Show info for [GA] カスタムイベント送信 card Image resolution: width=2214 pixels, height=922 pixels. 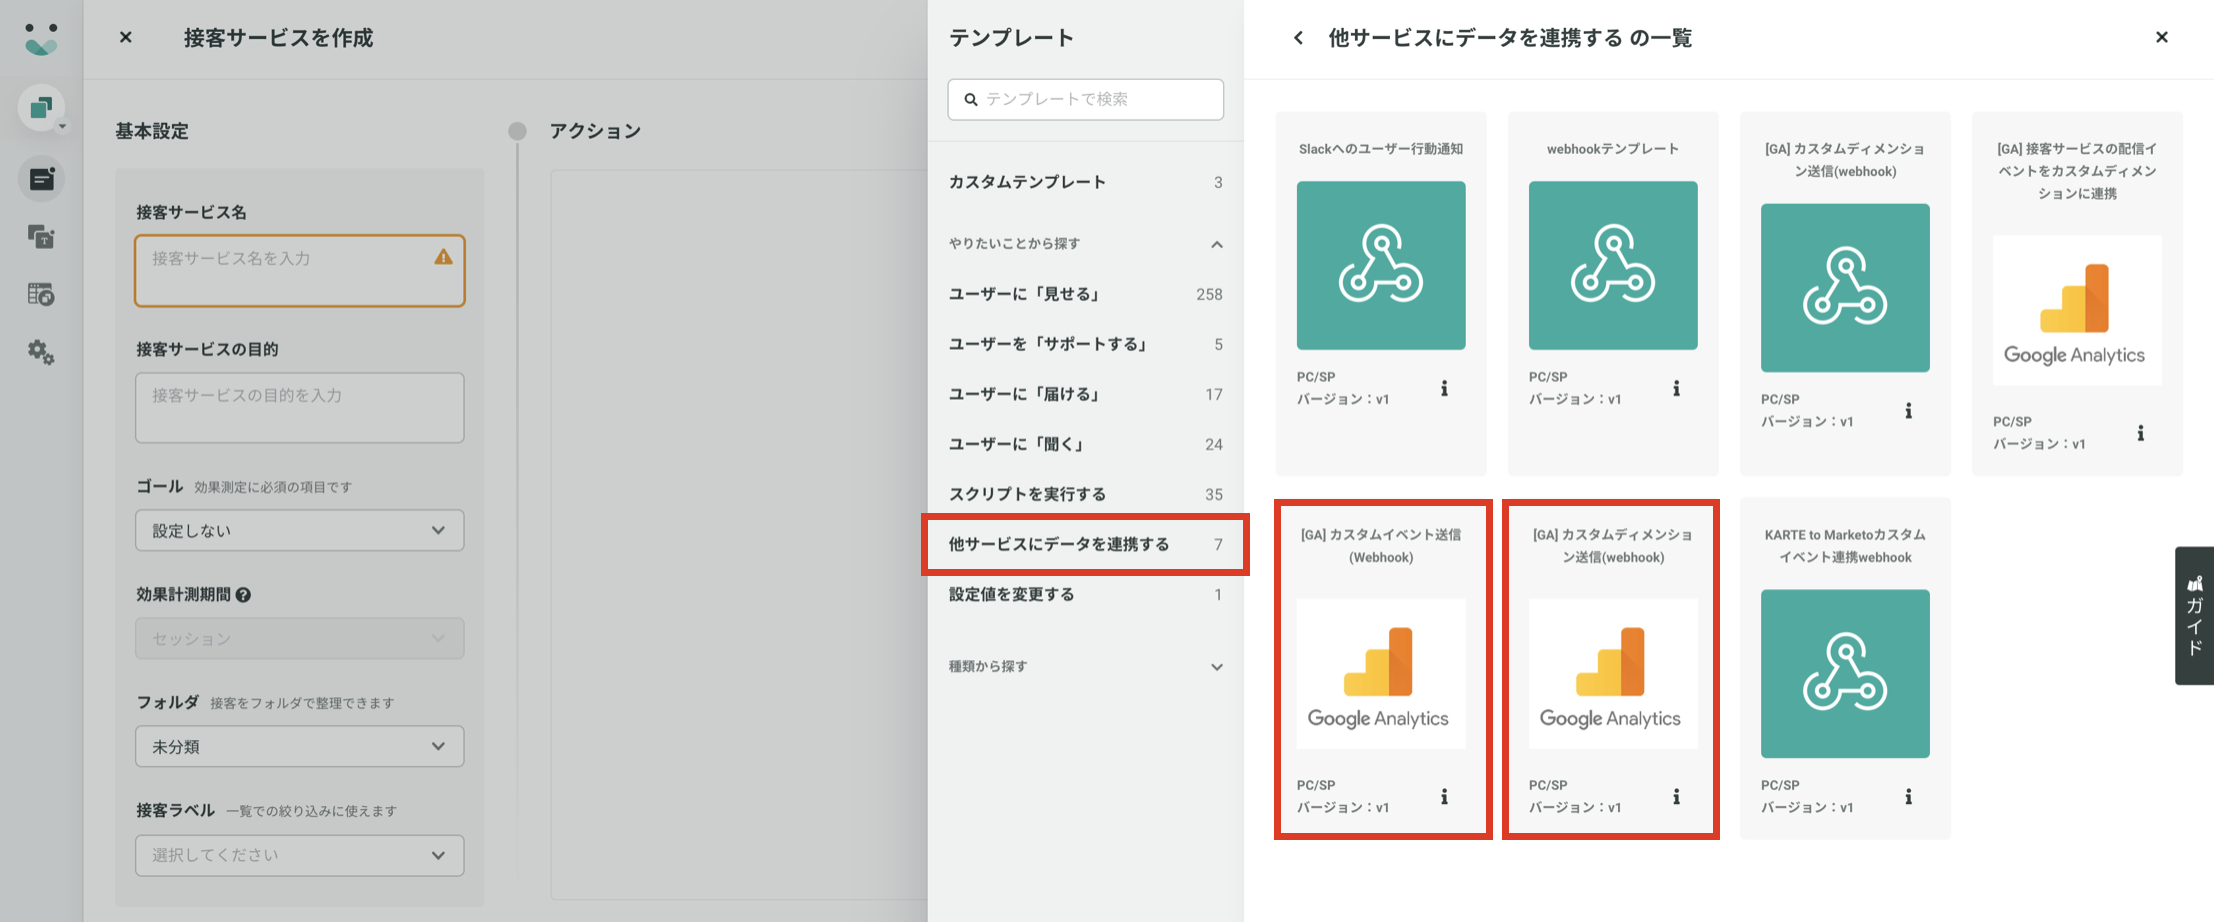click(x=1444, y=796)
